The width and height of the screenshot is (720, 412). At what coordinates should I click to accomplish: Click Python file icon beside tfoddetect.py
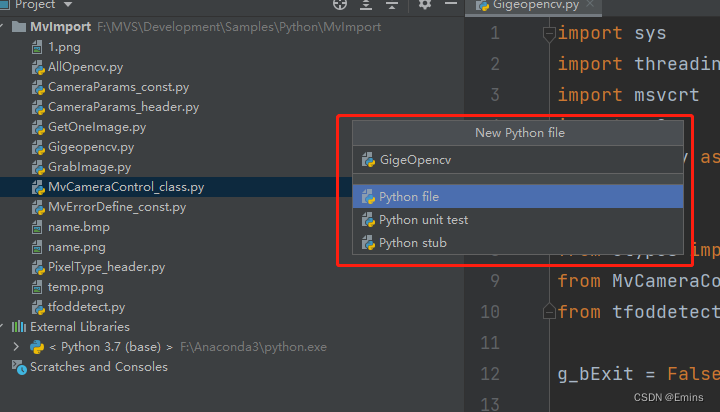tap(38, 307)
